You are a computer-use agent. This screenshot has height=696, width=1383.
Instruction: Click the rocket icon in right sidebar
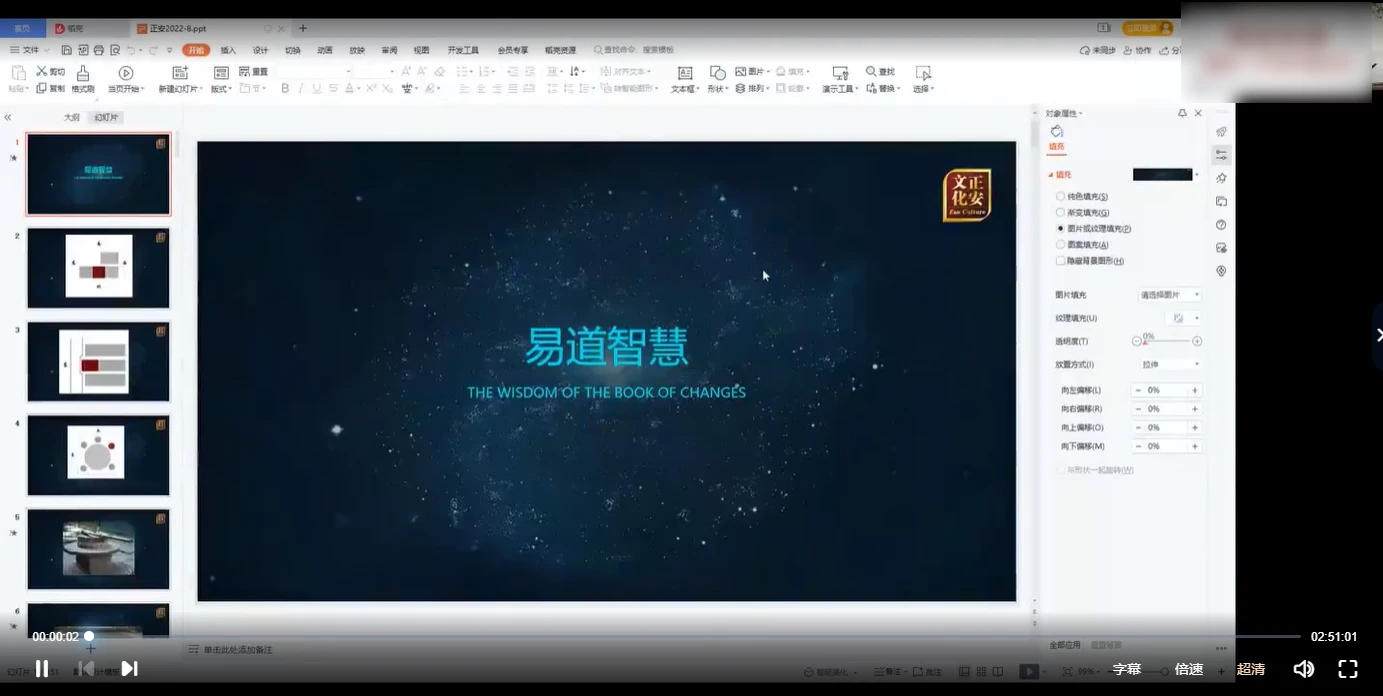(x=1221, y=132)
